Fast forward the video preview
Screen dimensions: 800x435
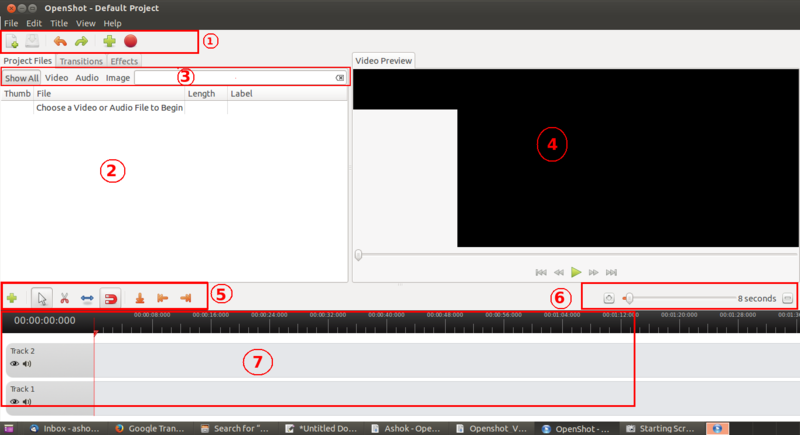(593, 272)
